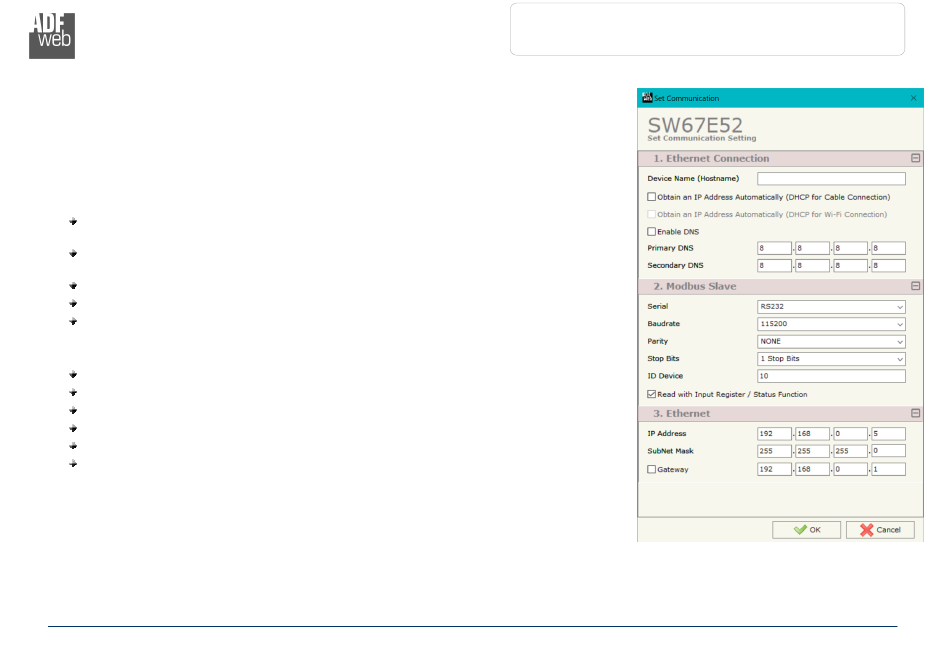Click the Device Name (Hostname) field

[831, 179]
